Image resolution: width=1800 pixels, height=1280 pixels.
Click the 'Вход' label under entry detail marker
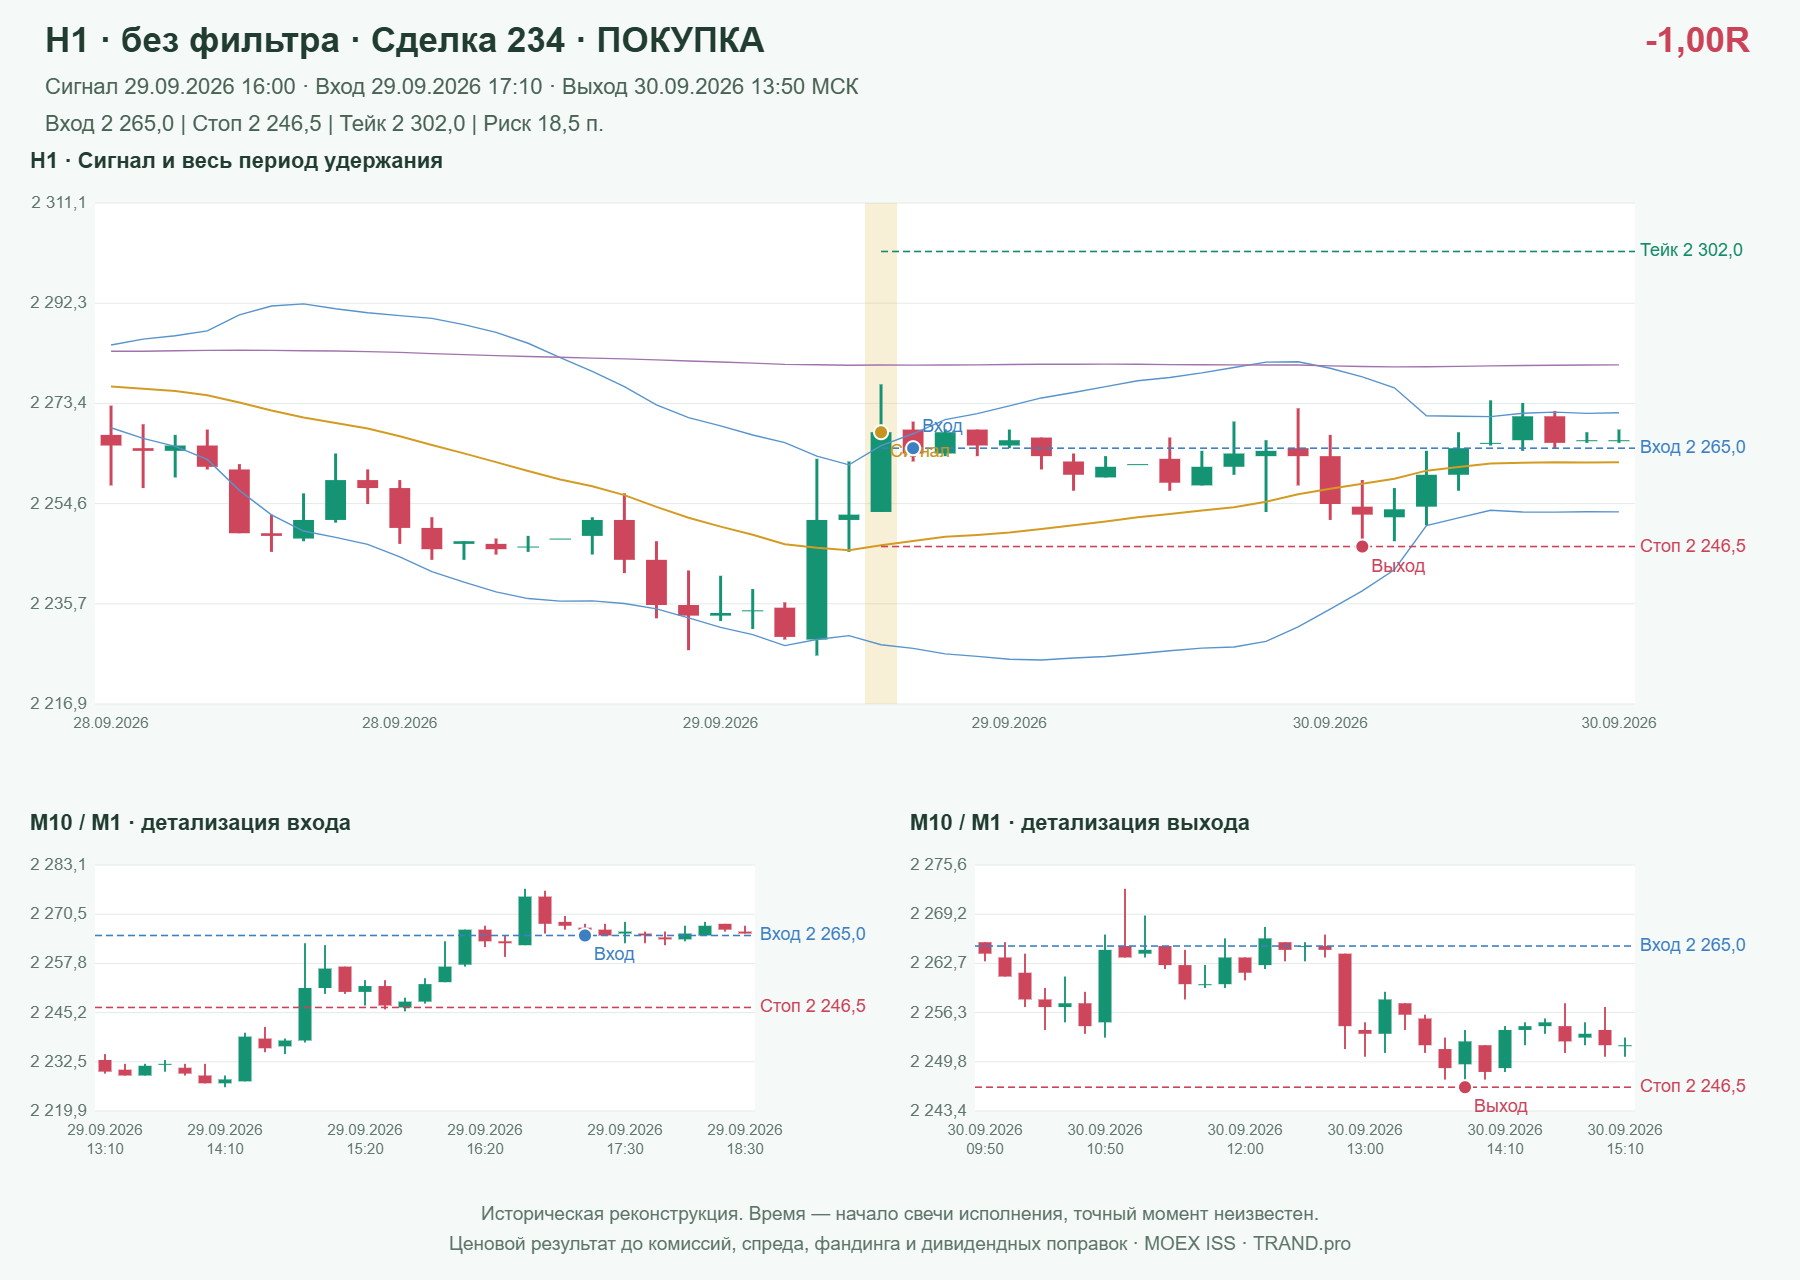pyautogui.click(x=614, y=954)
